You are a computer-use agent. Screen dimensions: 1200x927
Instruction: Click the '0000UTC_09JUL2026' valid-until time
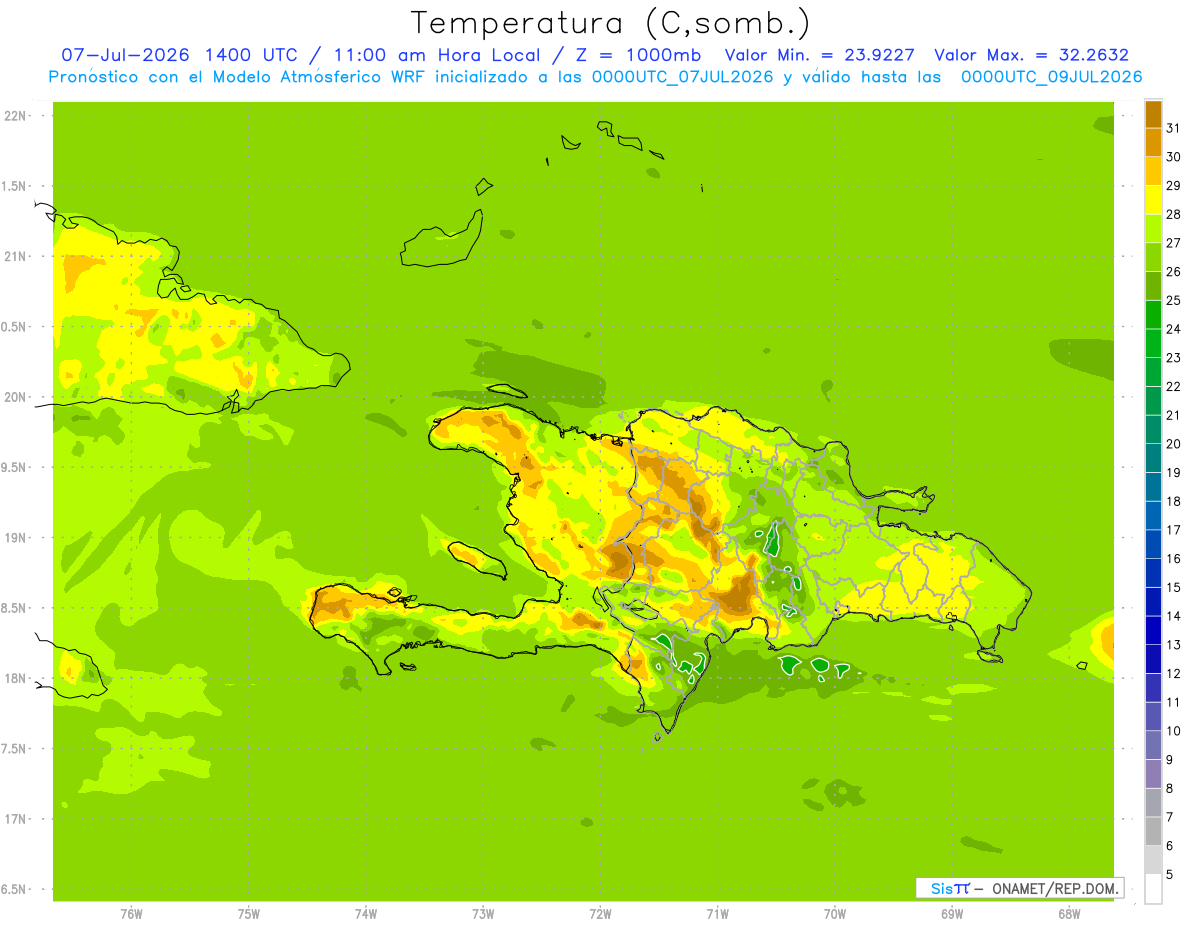tap(1052, 77)
